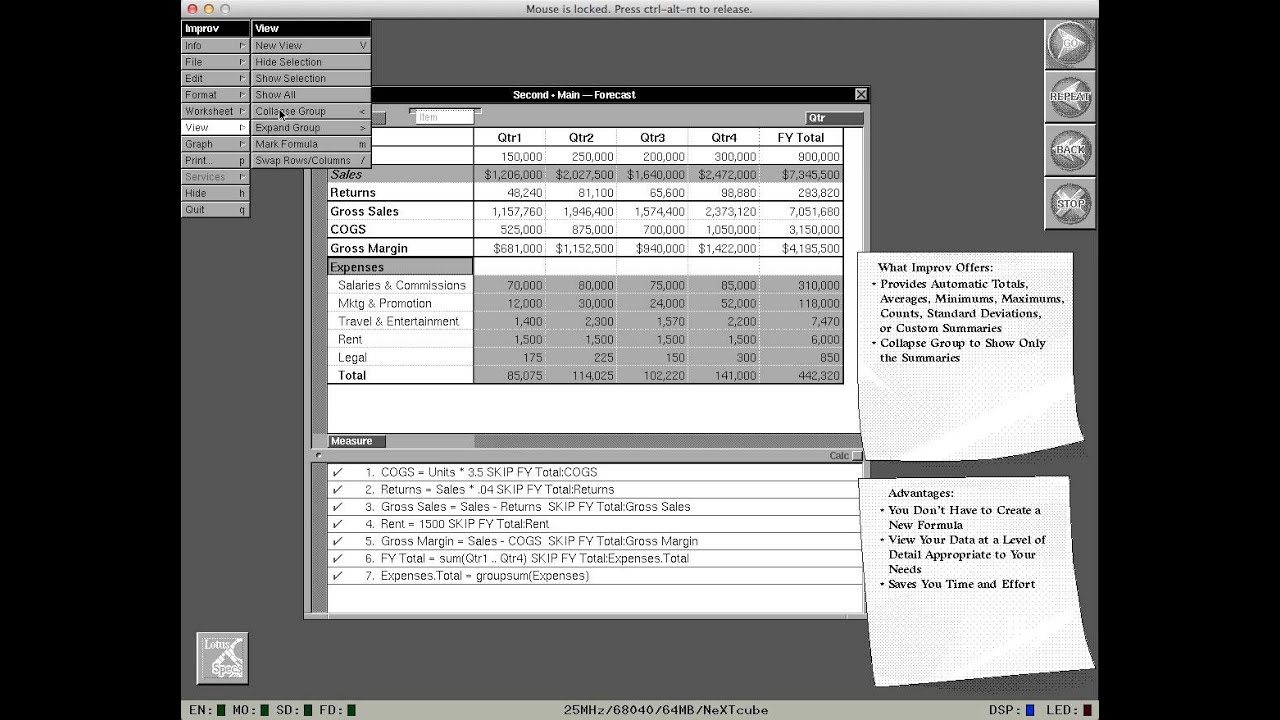Open the File submenu
The height and width of the screenshot is (720, 1280).
click(x=215, y=62)
